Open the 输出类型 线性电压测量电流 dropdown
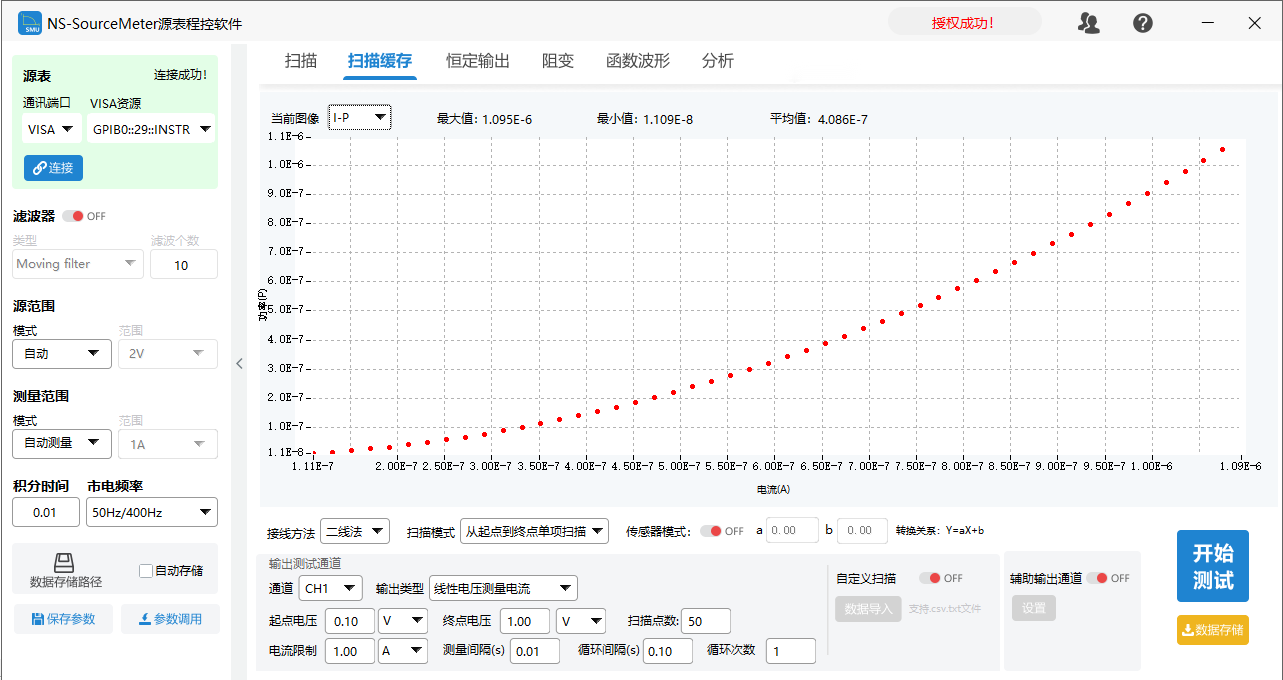 (x=503, y=588)
